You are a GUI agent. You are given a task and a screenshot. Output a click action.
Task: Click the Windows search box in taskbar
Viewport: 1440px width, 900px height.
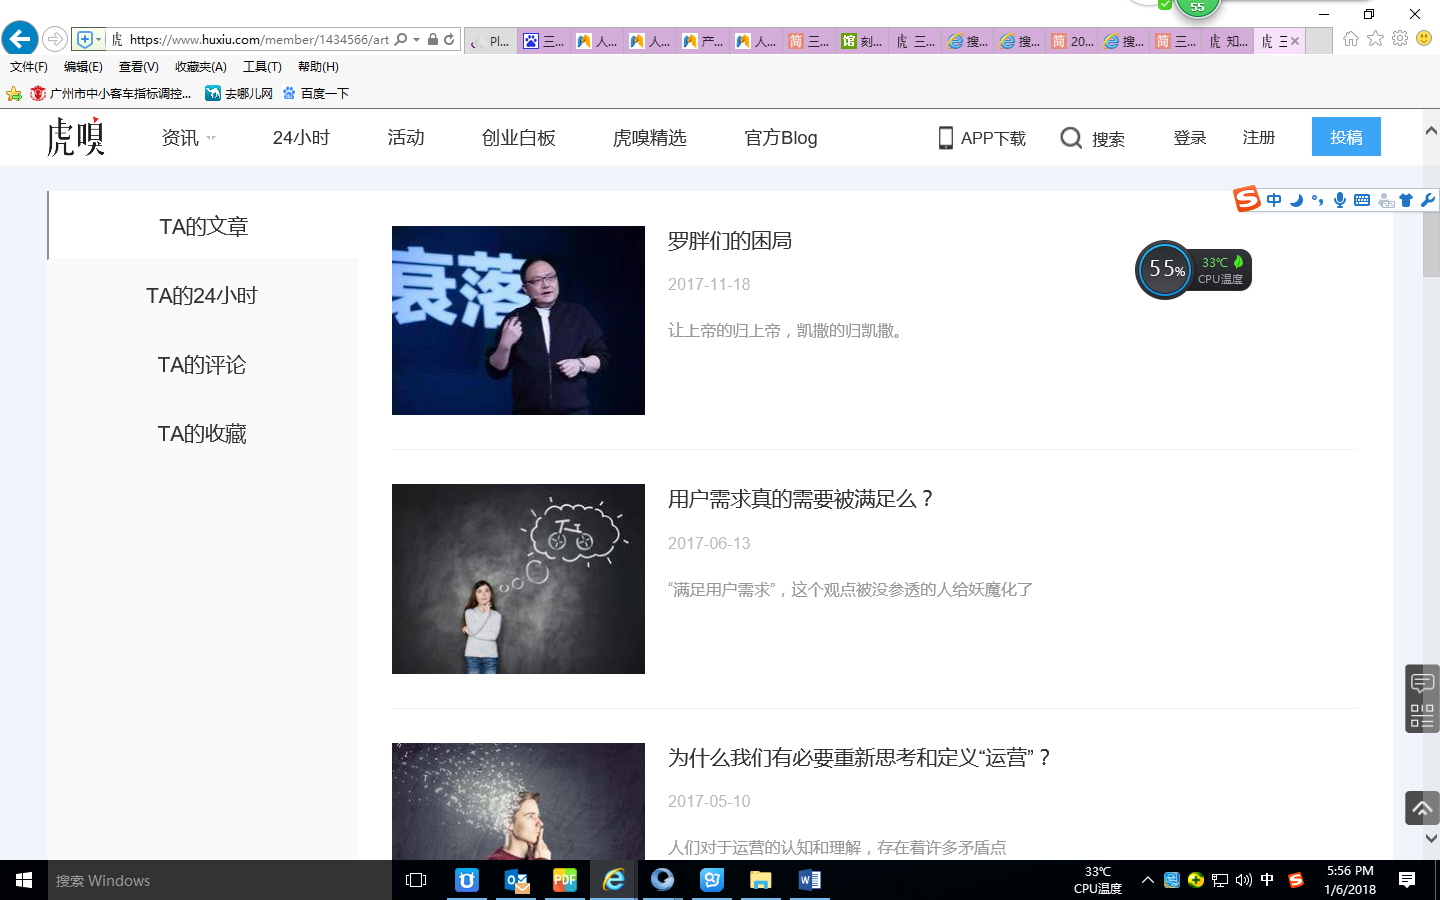point(220,880)
